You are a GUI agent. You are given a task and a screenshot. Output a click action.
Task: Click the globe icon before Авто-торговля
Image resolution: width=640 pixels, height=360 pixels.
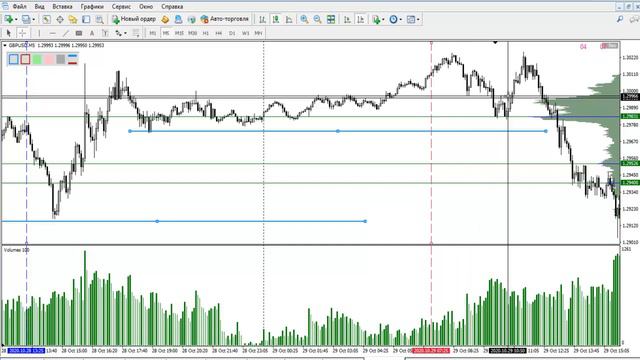point(191,19)
